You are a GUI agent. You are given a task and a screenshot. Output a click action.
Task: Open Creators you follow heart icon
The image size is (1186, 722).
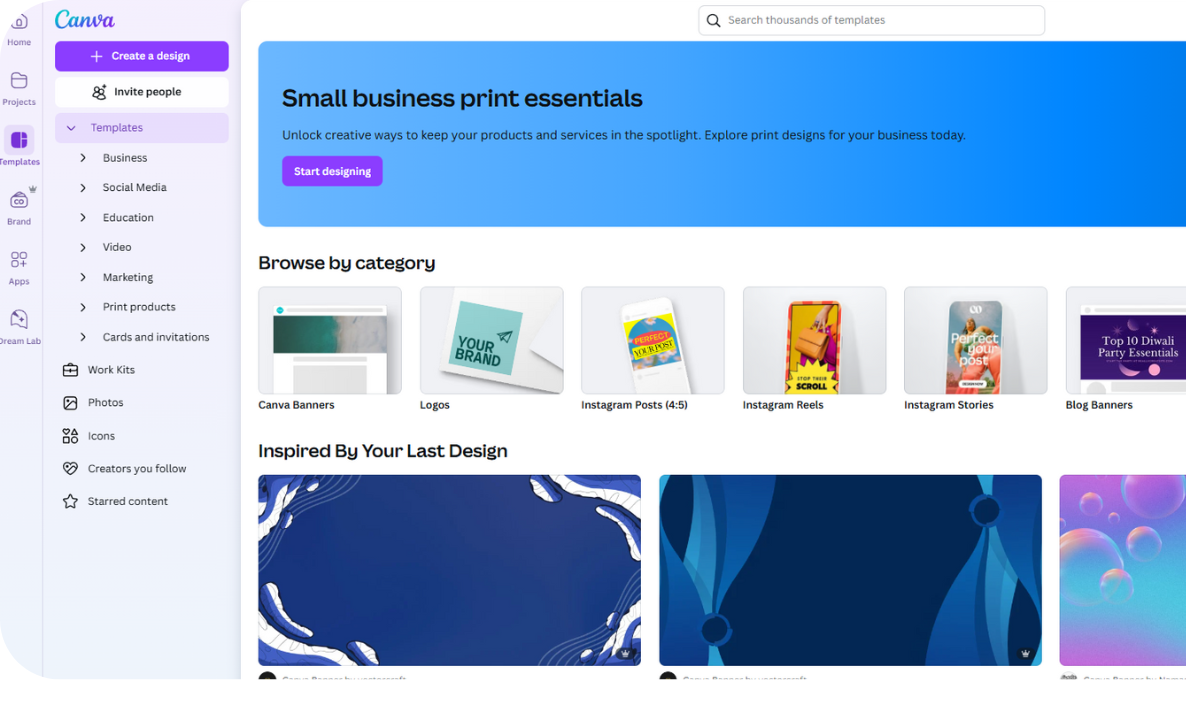(x=70, y=469)
